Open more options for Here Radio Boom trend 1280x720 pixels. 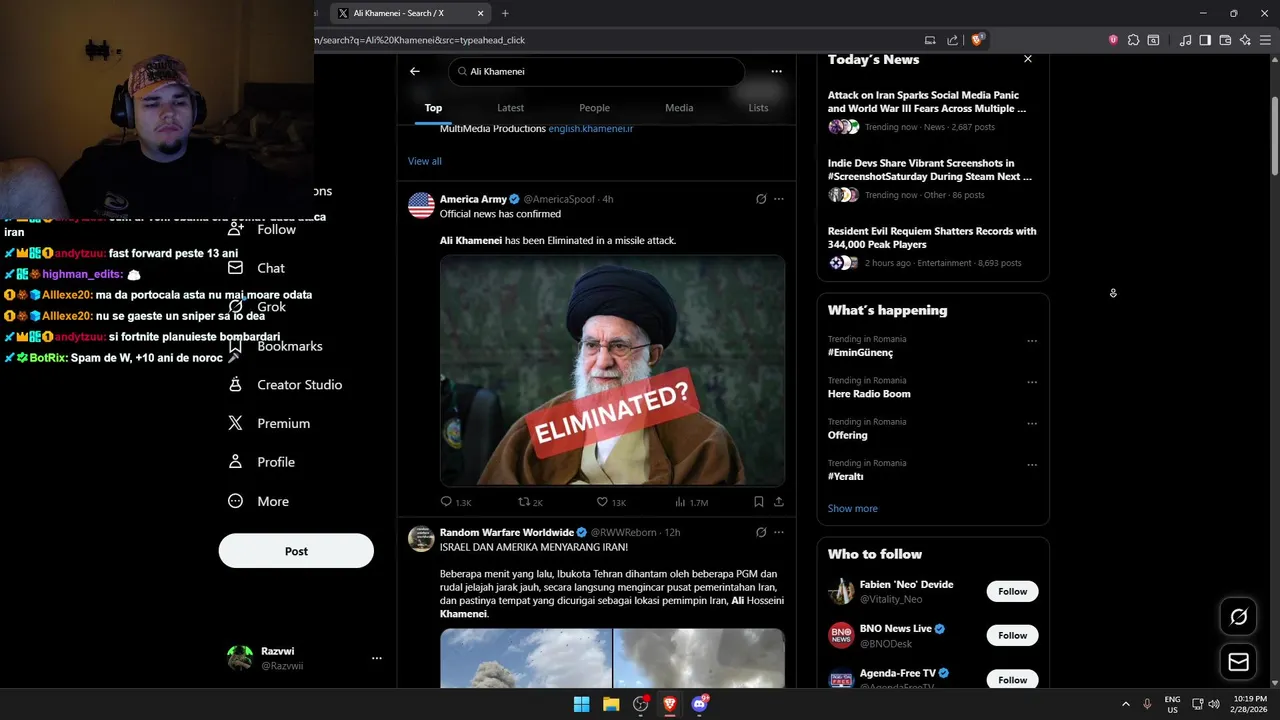(1032, 382)
